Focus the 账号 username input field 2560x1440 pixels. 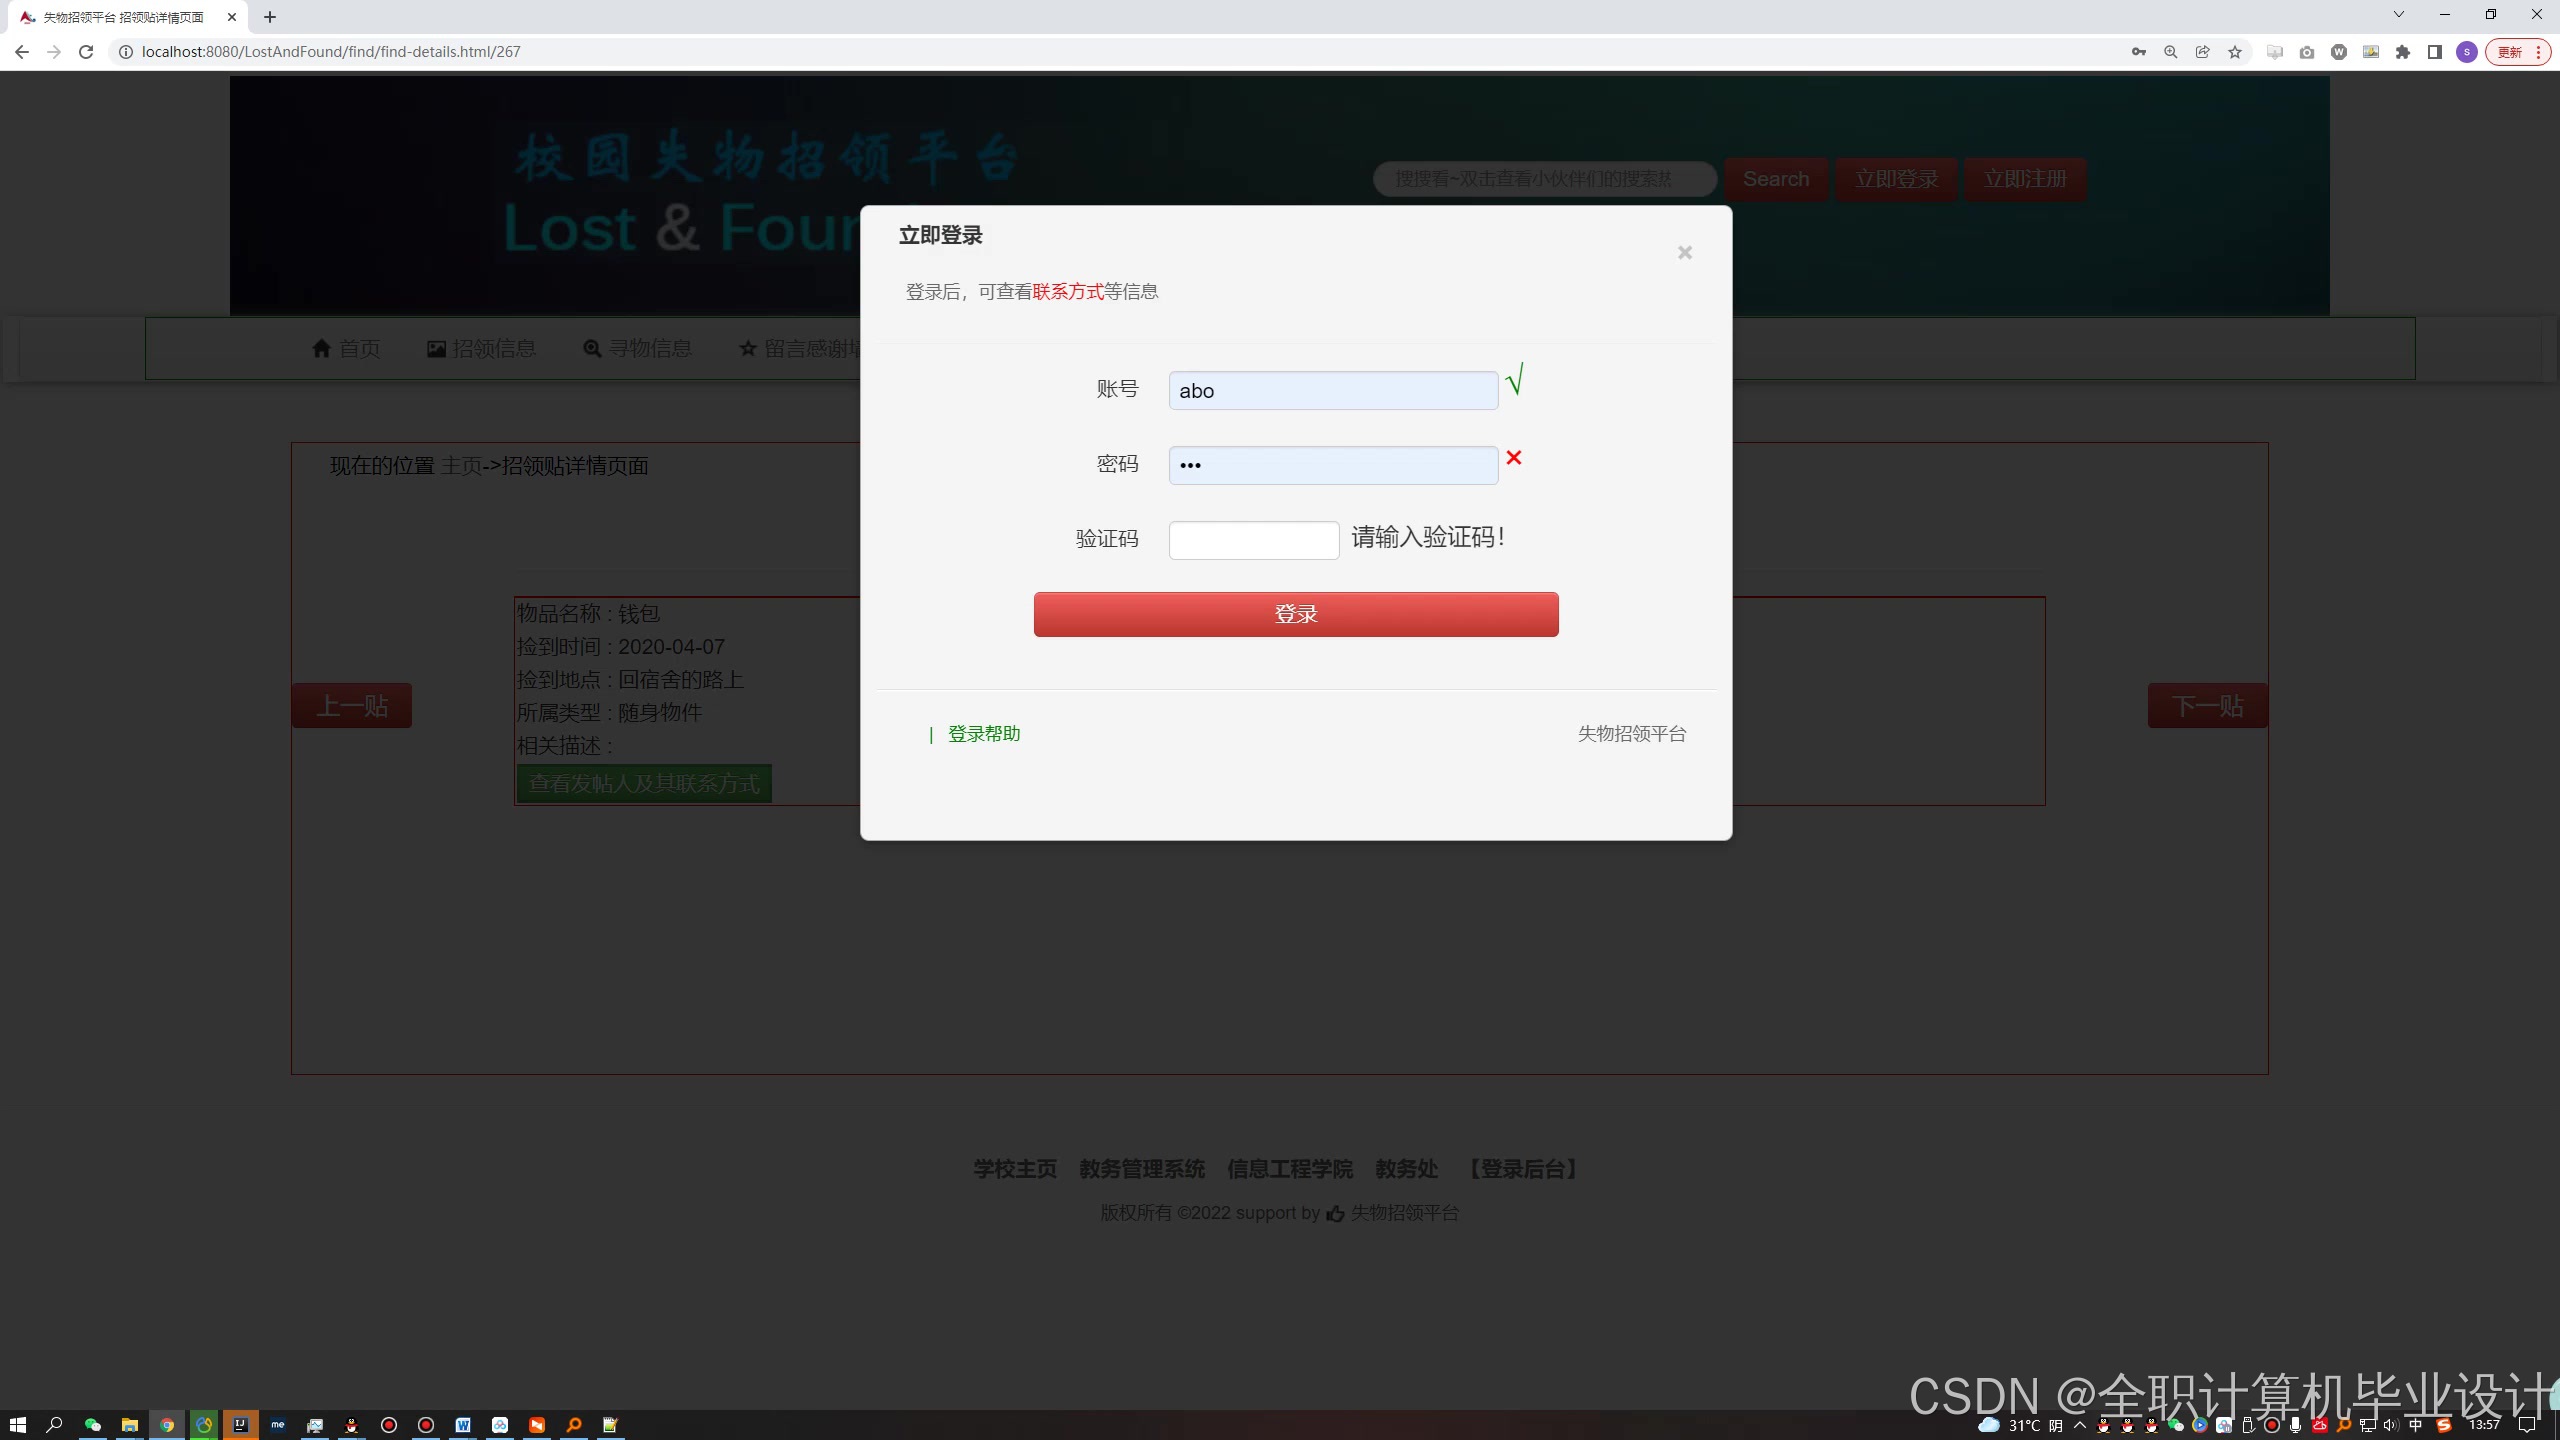[1332, 391]
